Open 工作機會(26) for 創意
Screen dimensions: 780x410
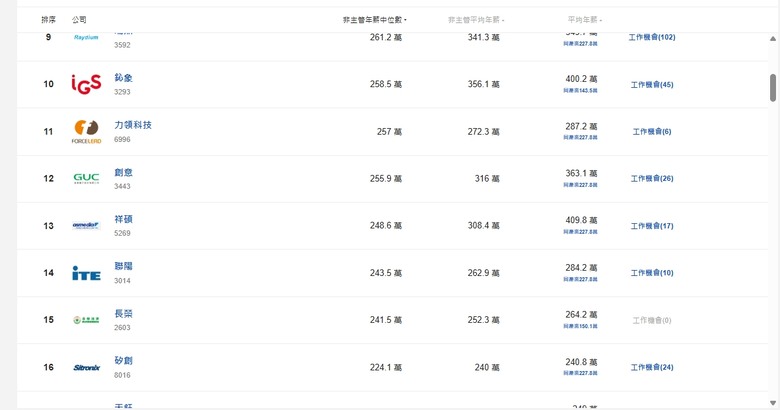coord(652,179)
